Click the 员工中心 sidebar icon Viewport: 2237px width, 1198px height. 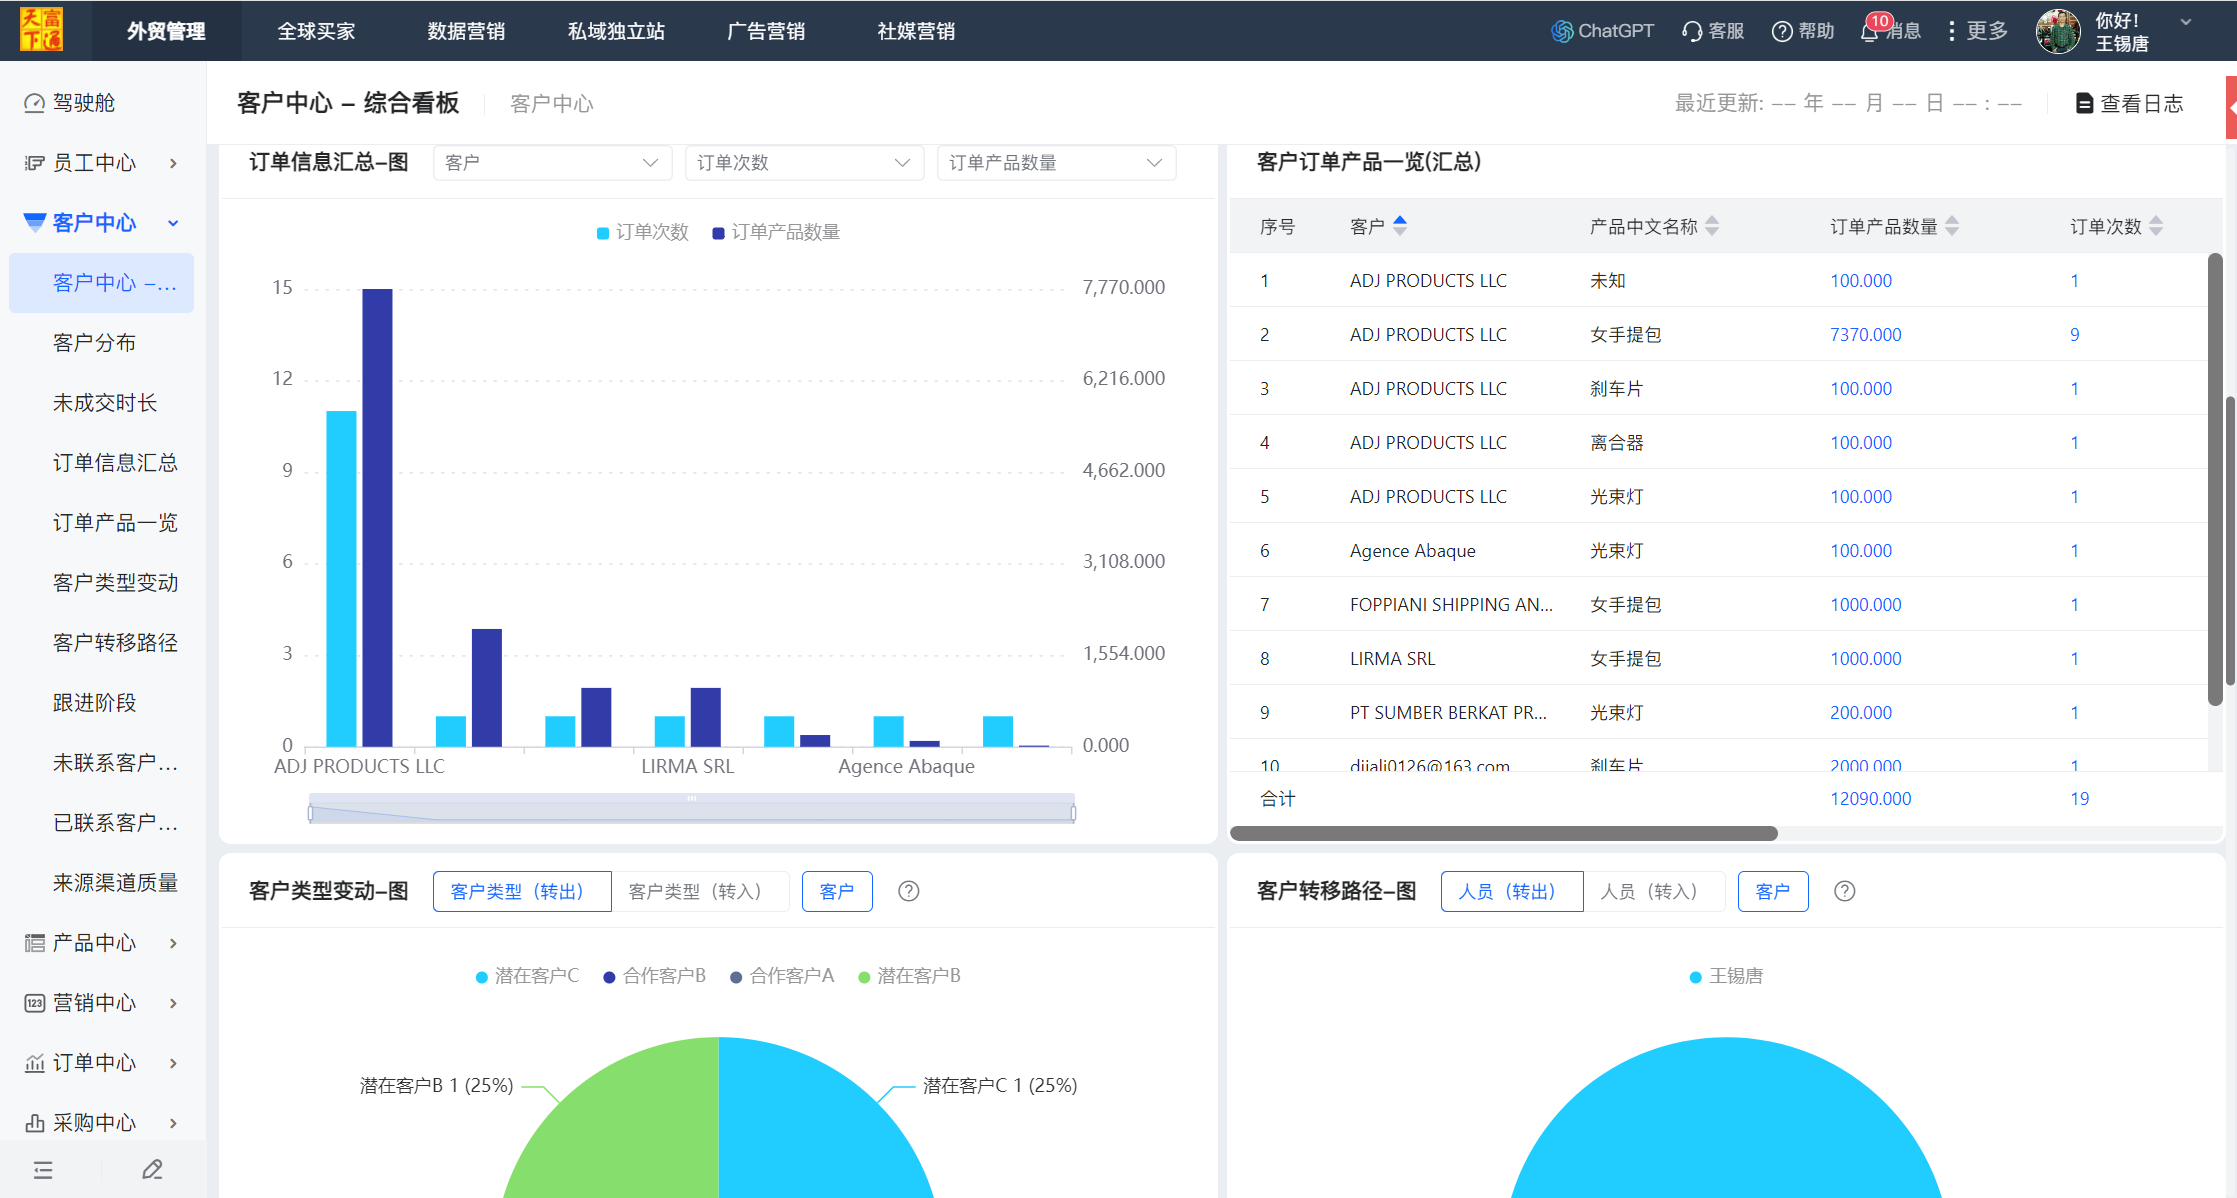pos(35,163)
